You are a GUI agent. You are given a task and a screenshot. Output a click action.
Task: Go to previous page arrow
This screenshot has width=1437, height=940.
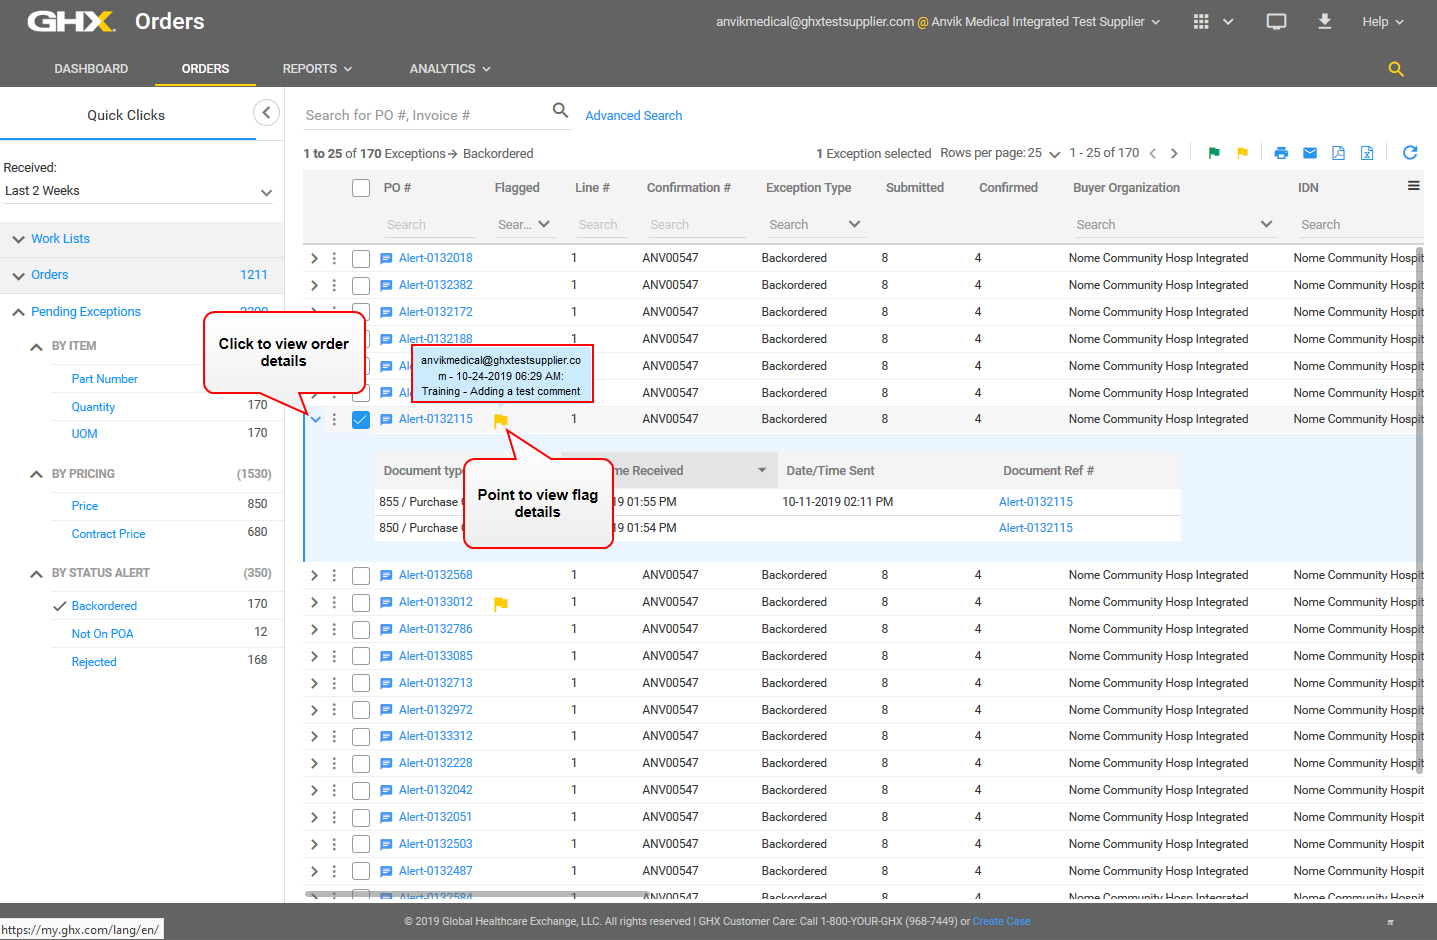click(1152, 153)
